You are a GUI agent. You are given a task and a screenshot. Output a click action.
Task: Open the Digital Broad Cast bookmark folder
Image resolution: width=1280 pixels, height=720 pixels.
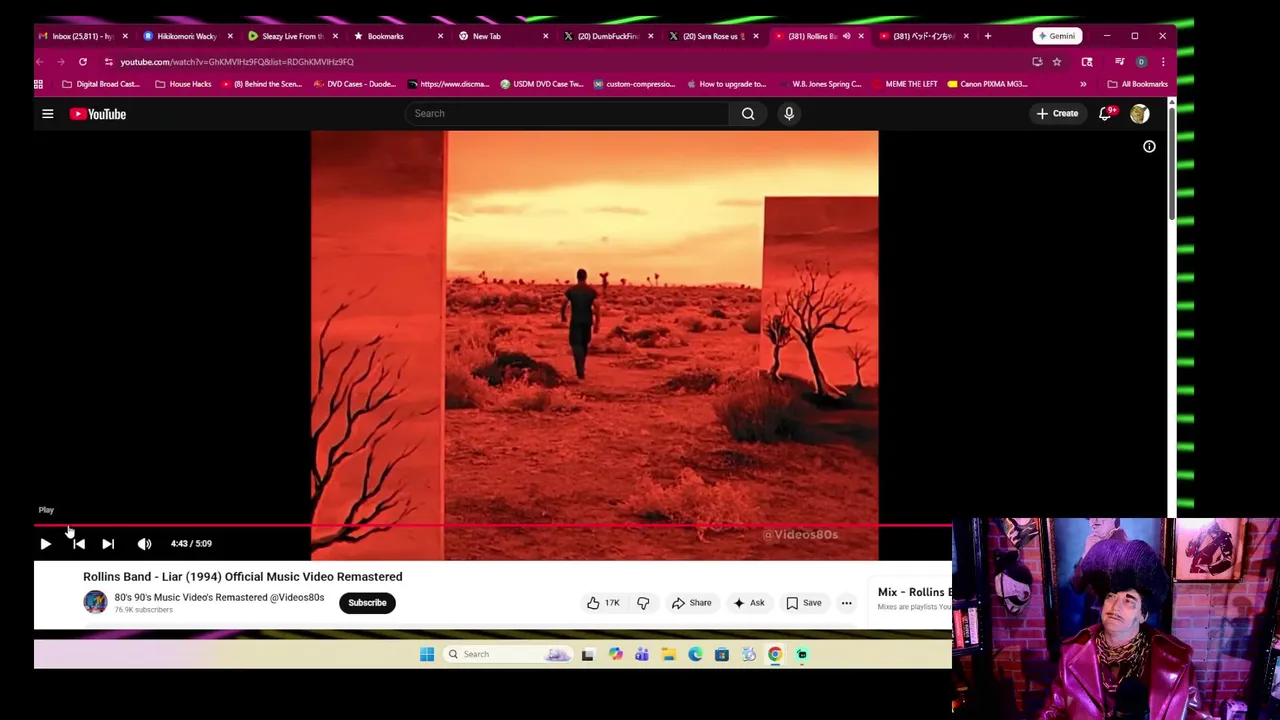click(100, 84)
